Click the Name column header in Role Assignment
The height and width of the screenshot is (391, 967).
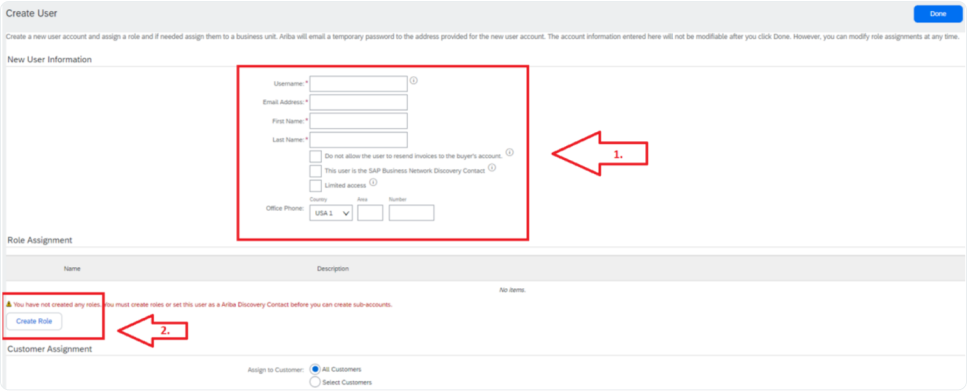point(72,269)
